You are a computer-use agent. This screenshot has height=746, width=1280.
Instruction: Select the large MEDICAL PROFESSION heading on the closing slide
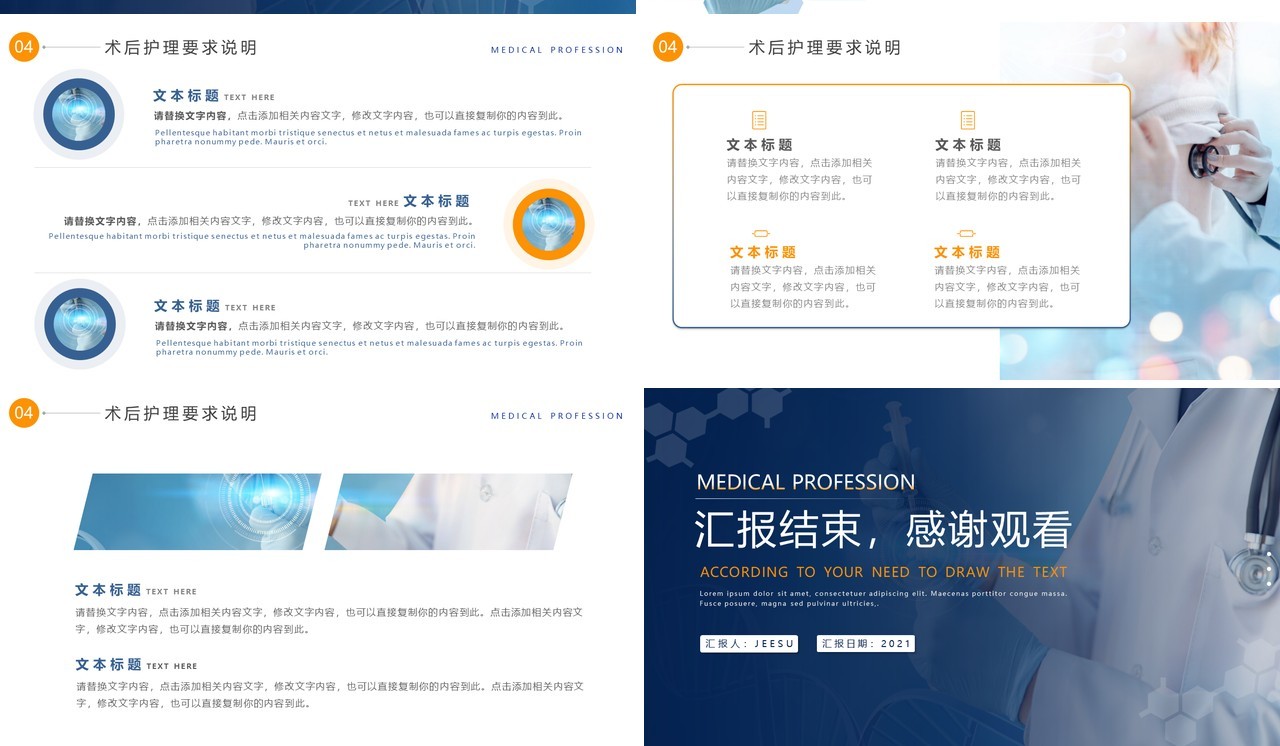[806, 482]
